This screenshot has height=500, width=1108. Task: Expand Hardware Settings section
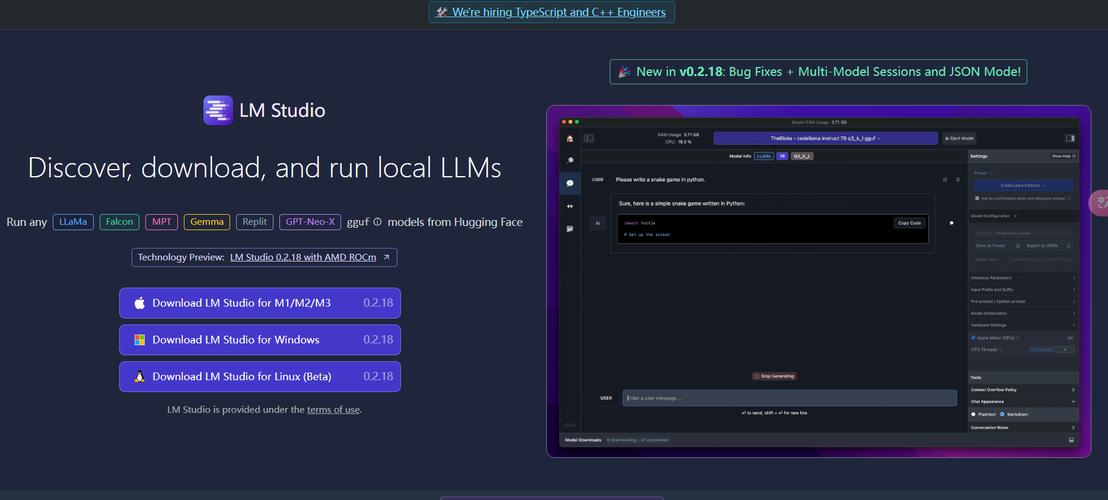click(x=1023, y=325)
